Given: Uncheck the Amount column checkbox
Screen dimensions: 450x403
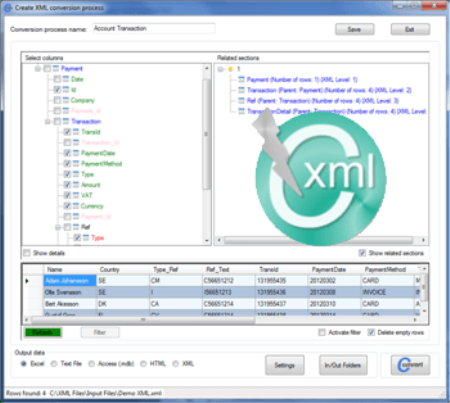Looking at the screenshot, I should click(67, 185).
